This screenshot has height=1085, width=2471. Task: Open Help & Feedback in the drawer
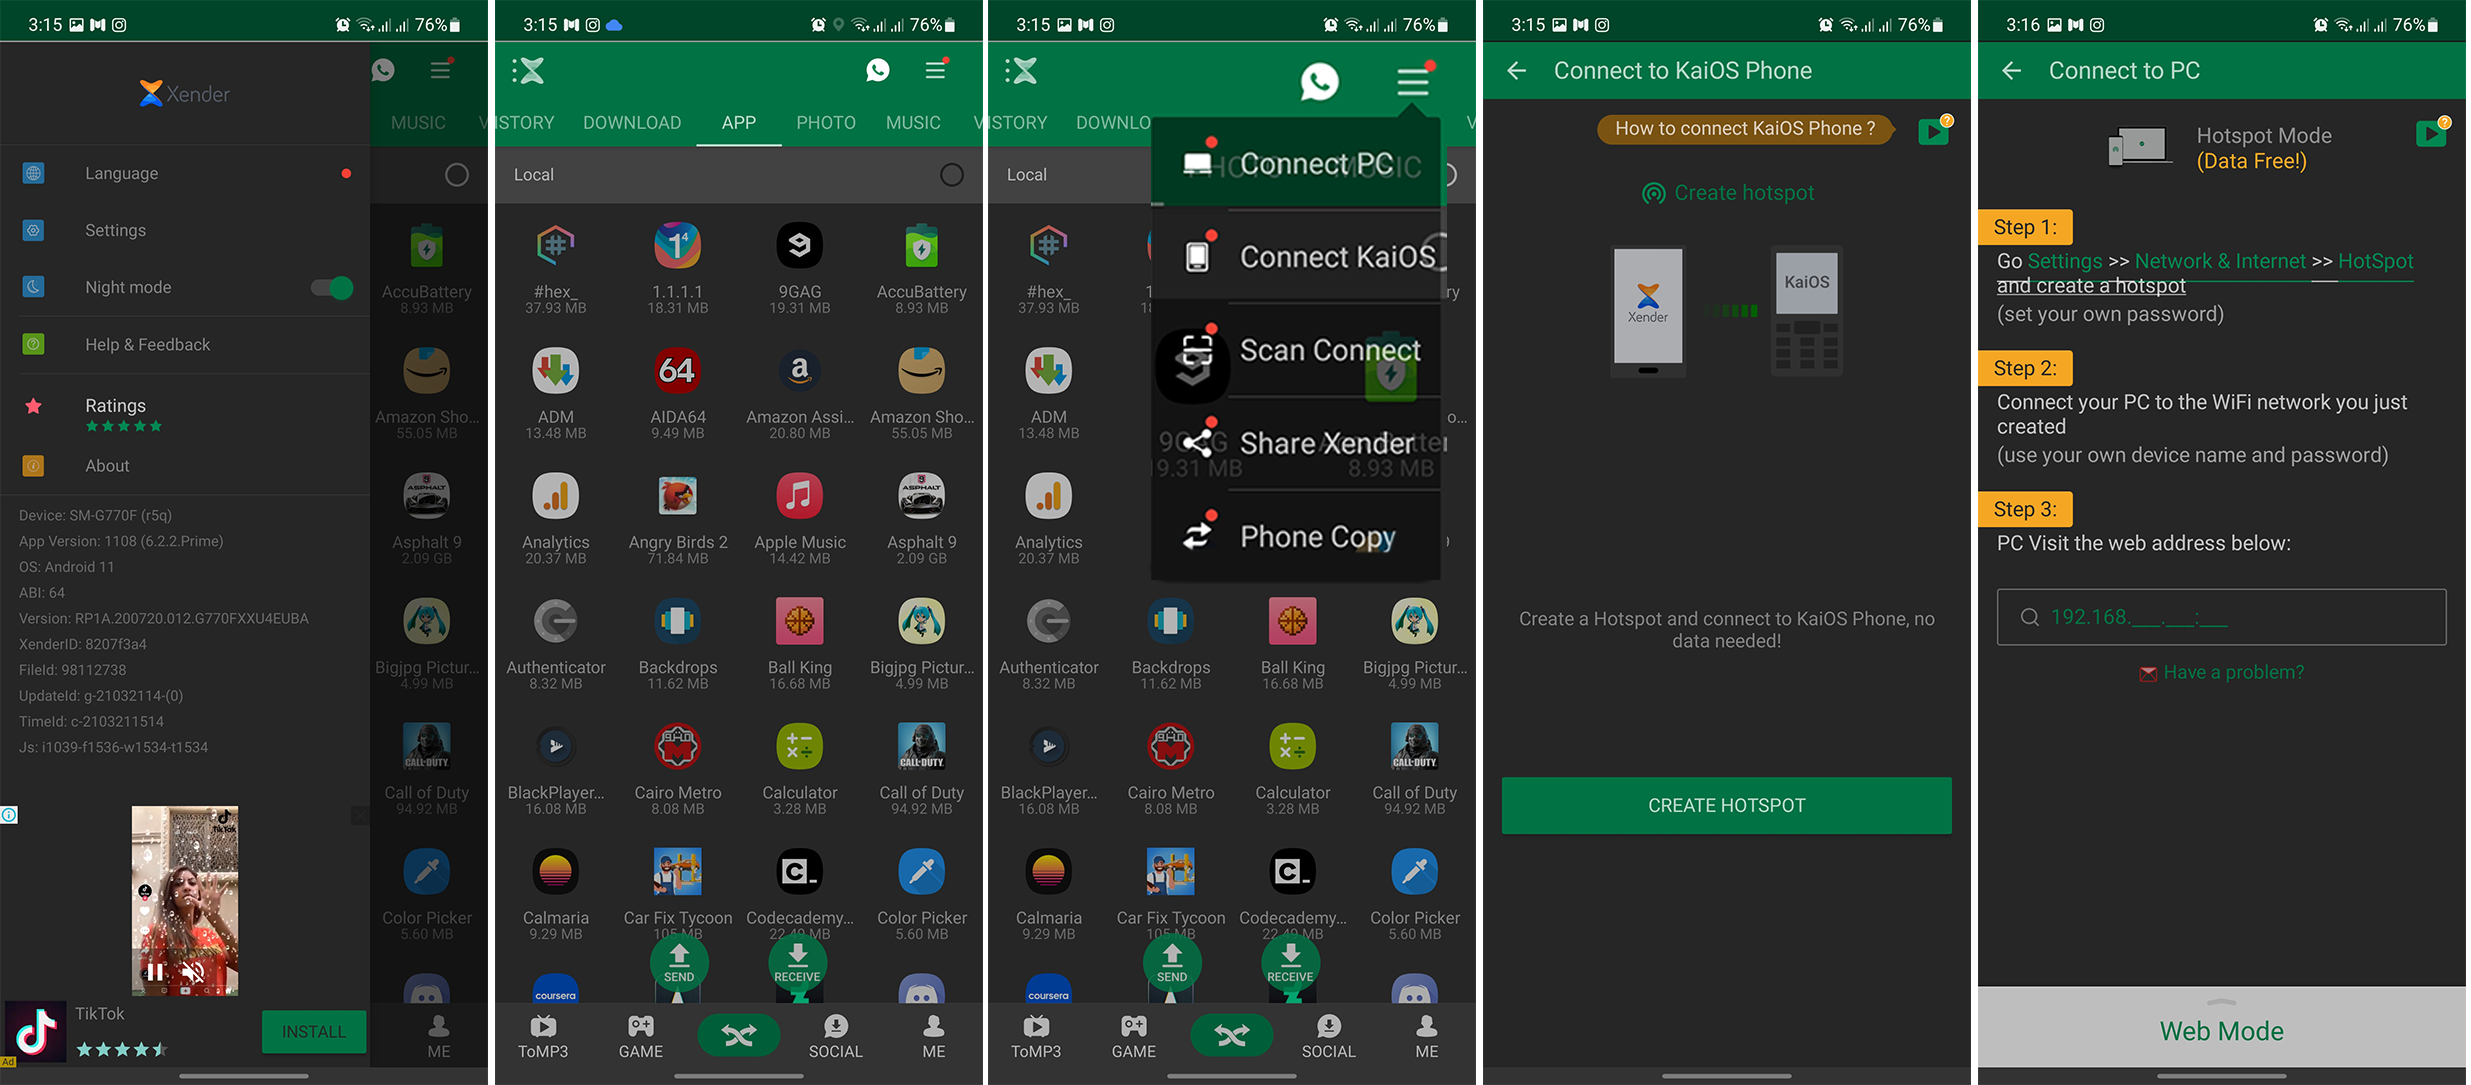185,344
